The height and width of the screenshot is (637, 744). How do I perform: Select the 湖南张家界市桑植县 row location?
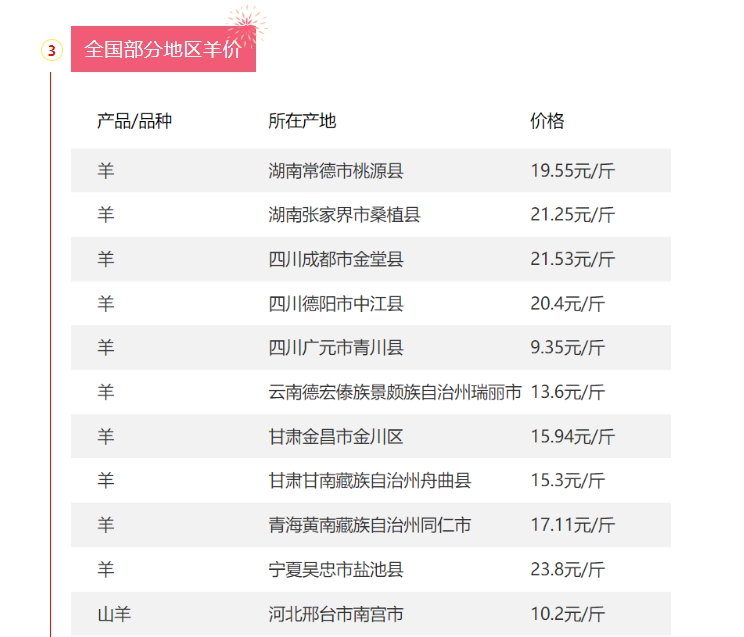344,215
